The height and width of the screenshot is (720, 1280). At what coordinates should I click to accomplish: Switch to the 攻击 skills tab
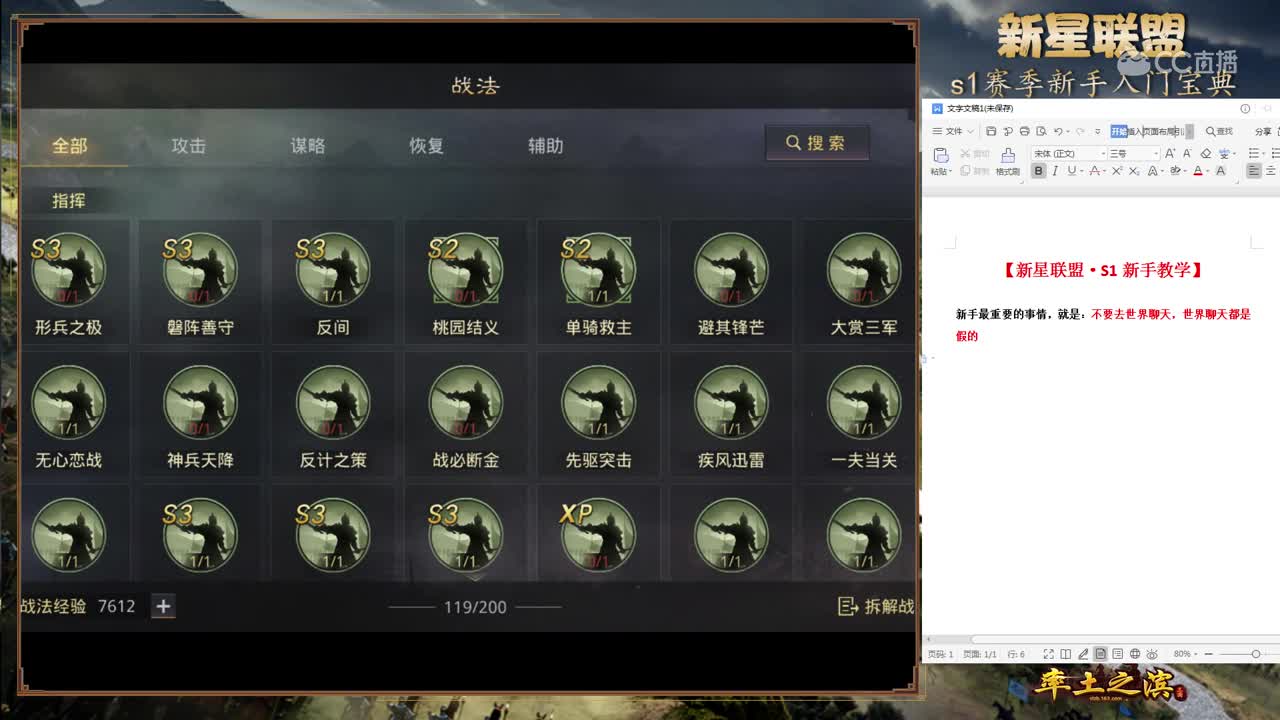tap(188, 146)
